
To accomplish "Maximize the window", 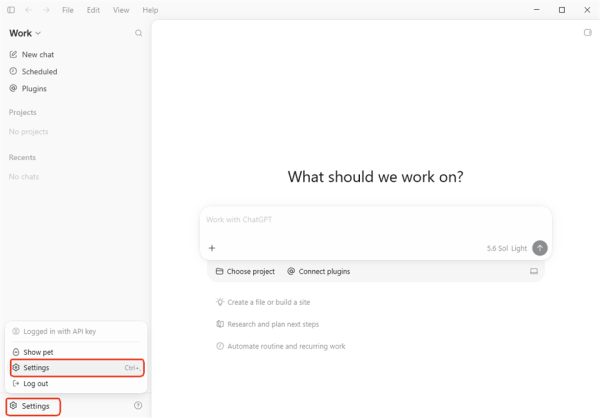I will click(x=562, y=10).
